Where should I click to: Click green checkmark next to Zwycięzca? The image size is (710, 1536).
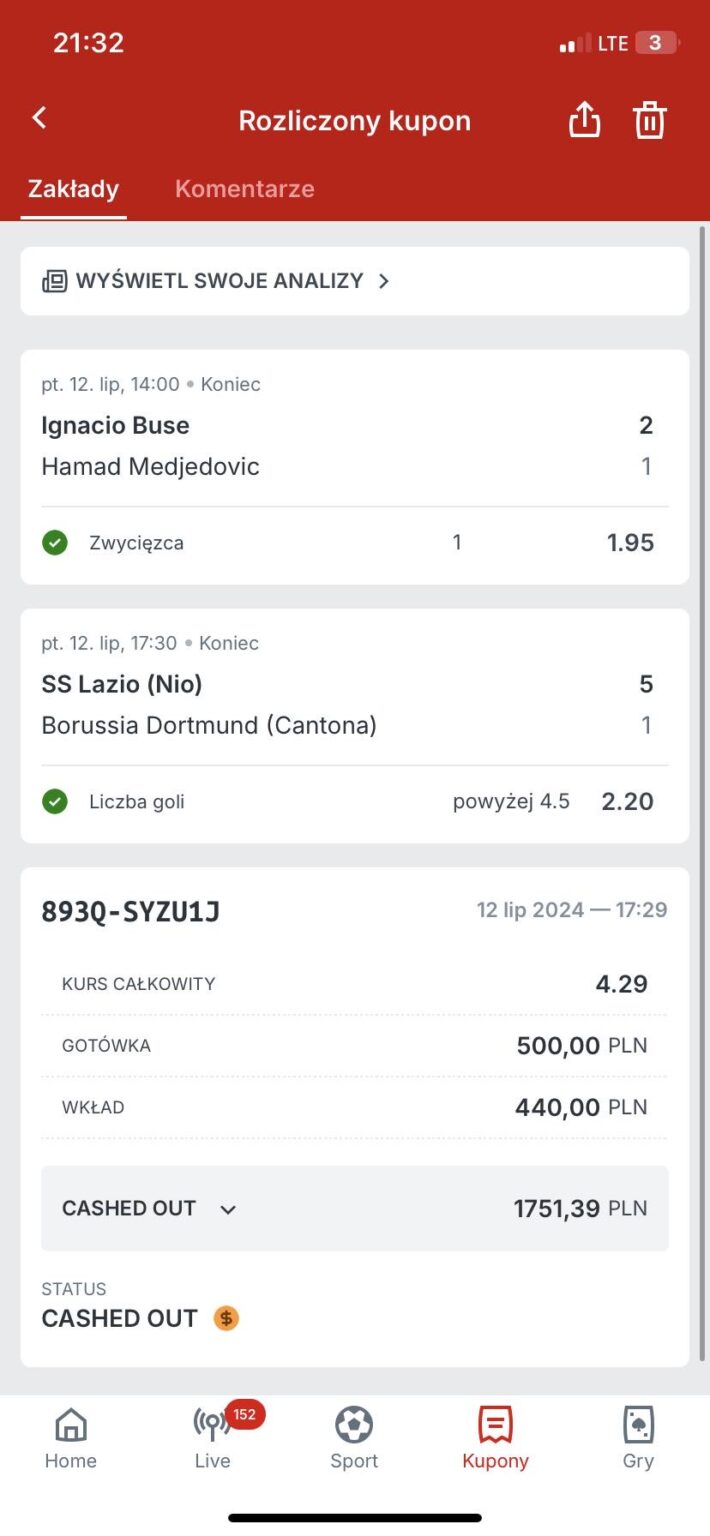click(x=55, y=543)
